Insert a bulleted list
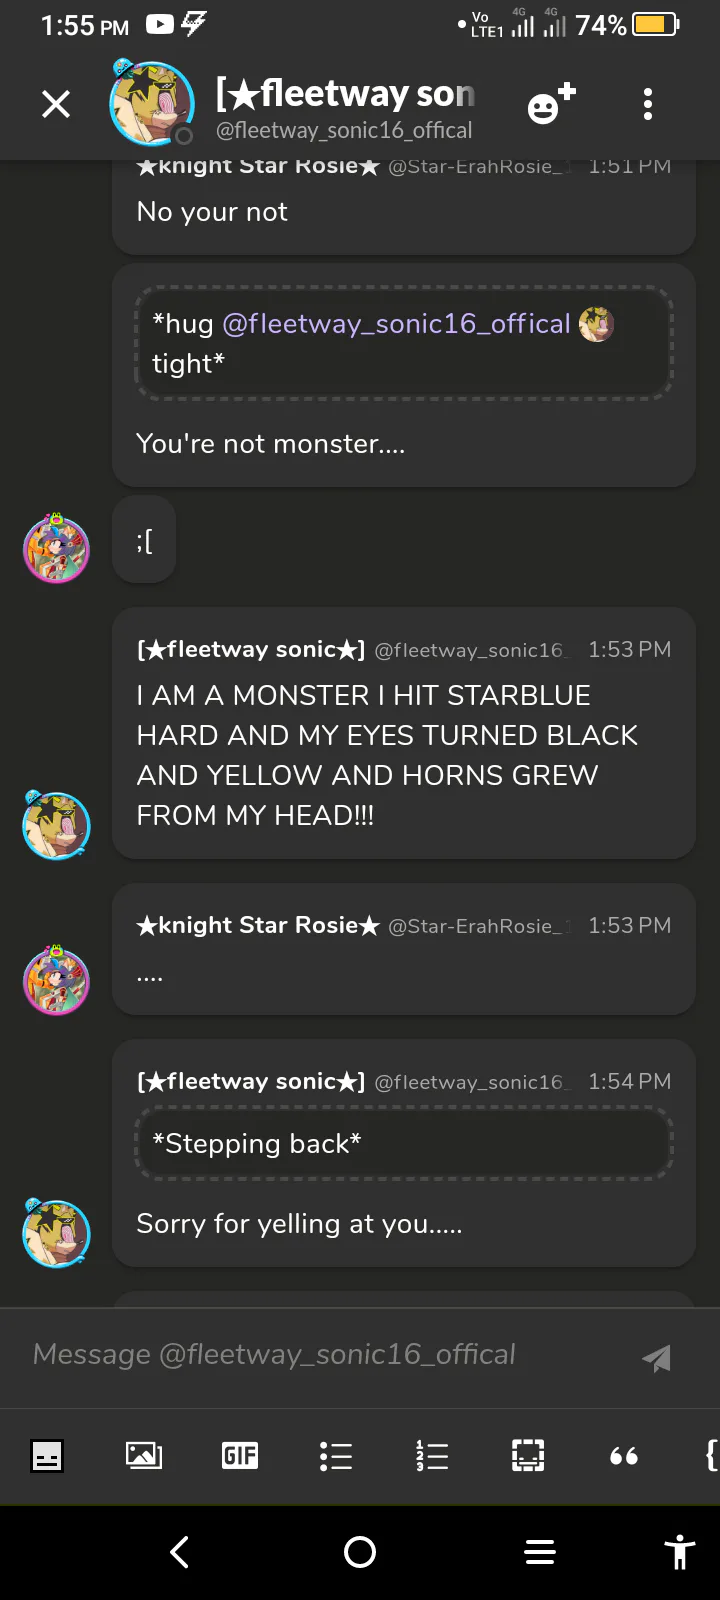Viewport: 720px width, 1600px height. click(x=336, y=1456)
